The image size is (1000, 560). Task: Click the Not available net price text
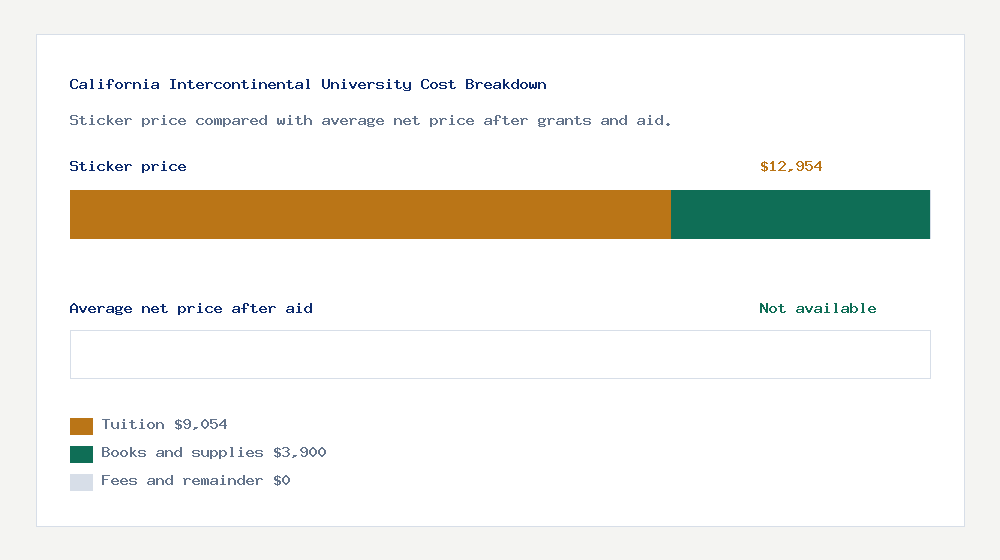point(818,309)
